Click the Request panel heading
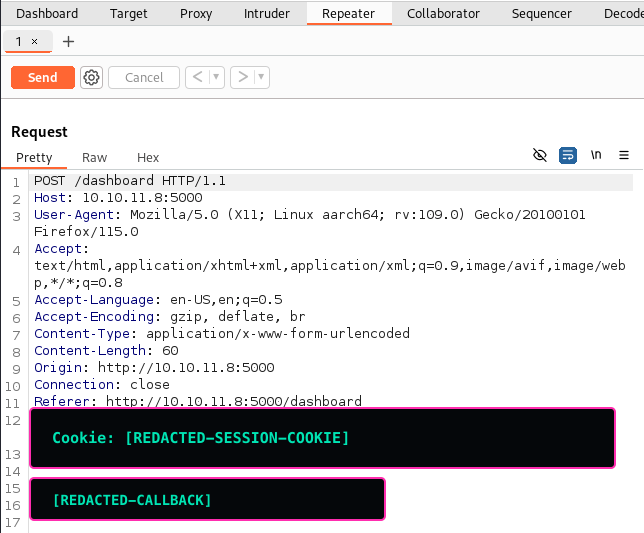Viewport: 644px width, 533px height. [x=39, y=132]
